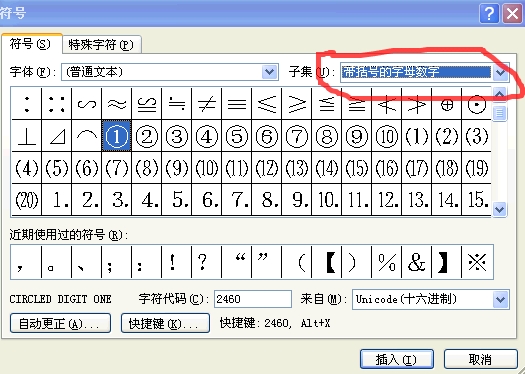
Task: Select the '15.' number full stop symbol
Action: coord(476,200)
